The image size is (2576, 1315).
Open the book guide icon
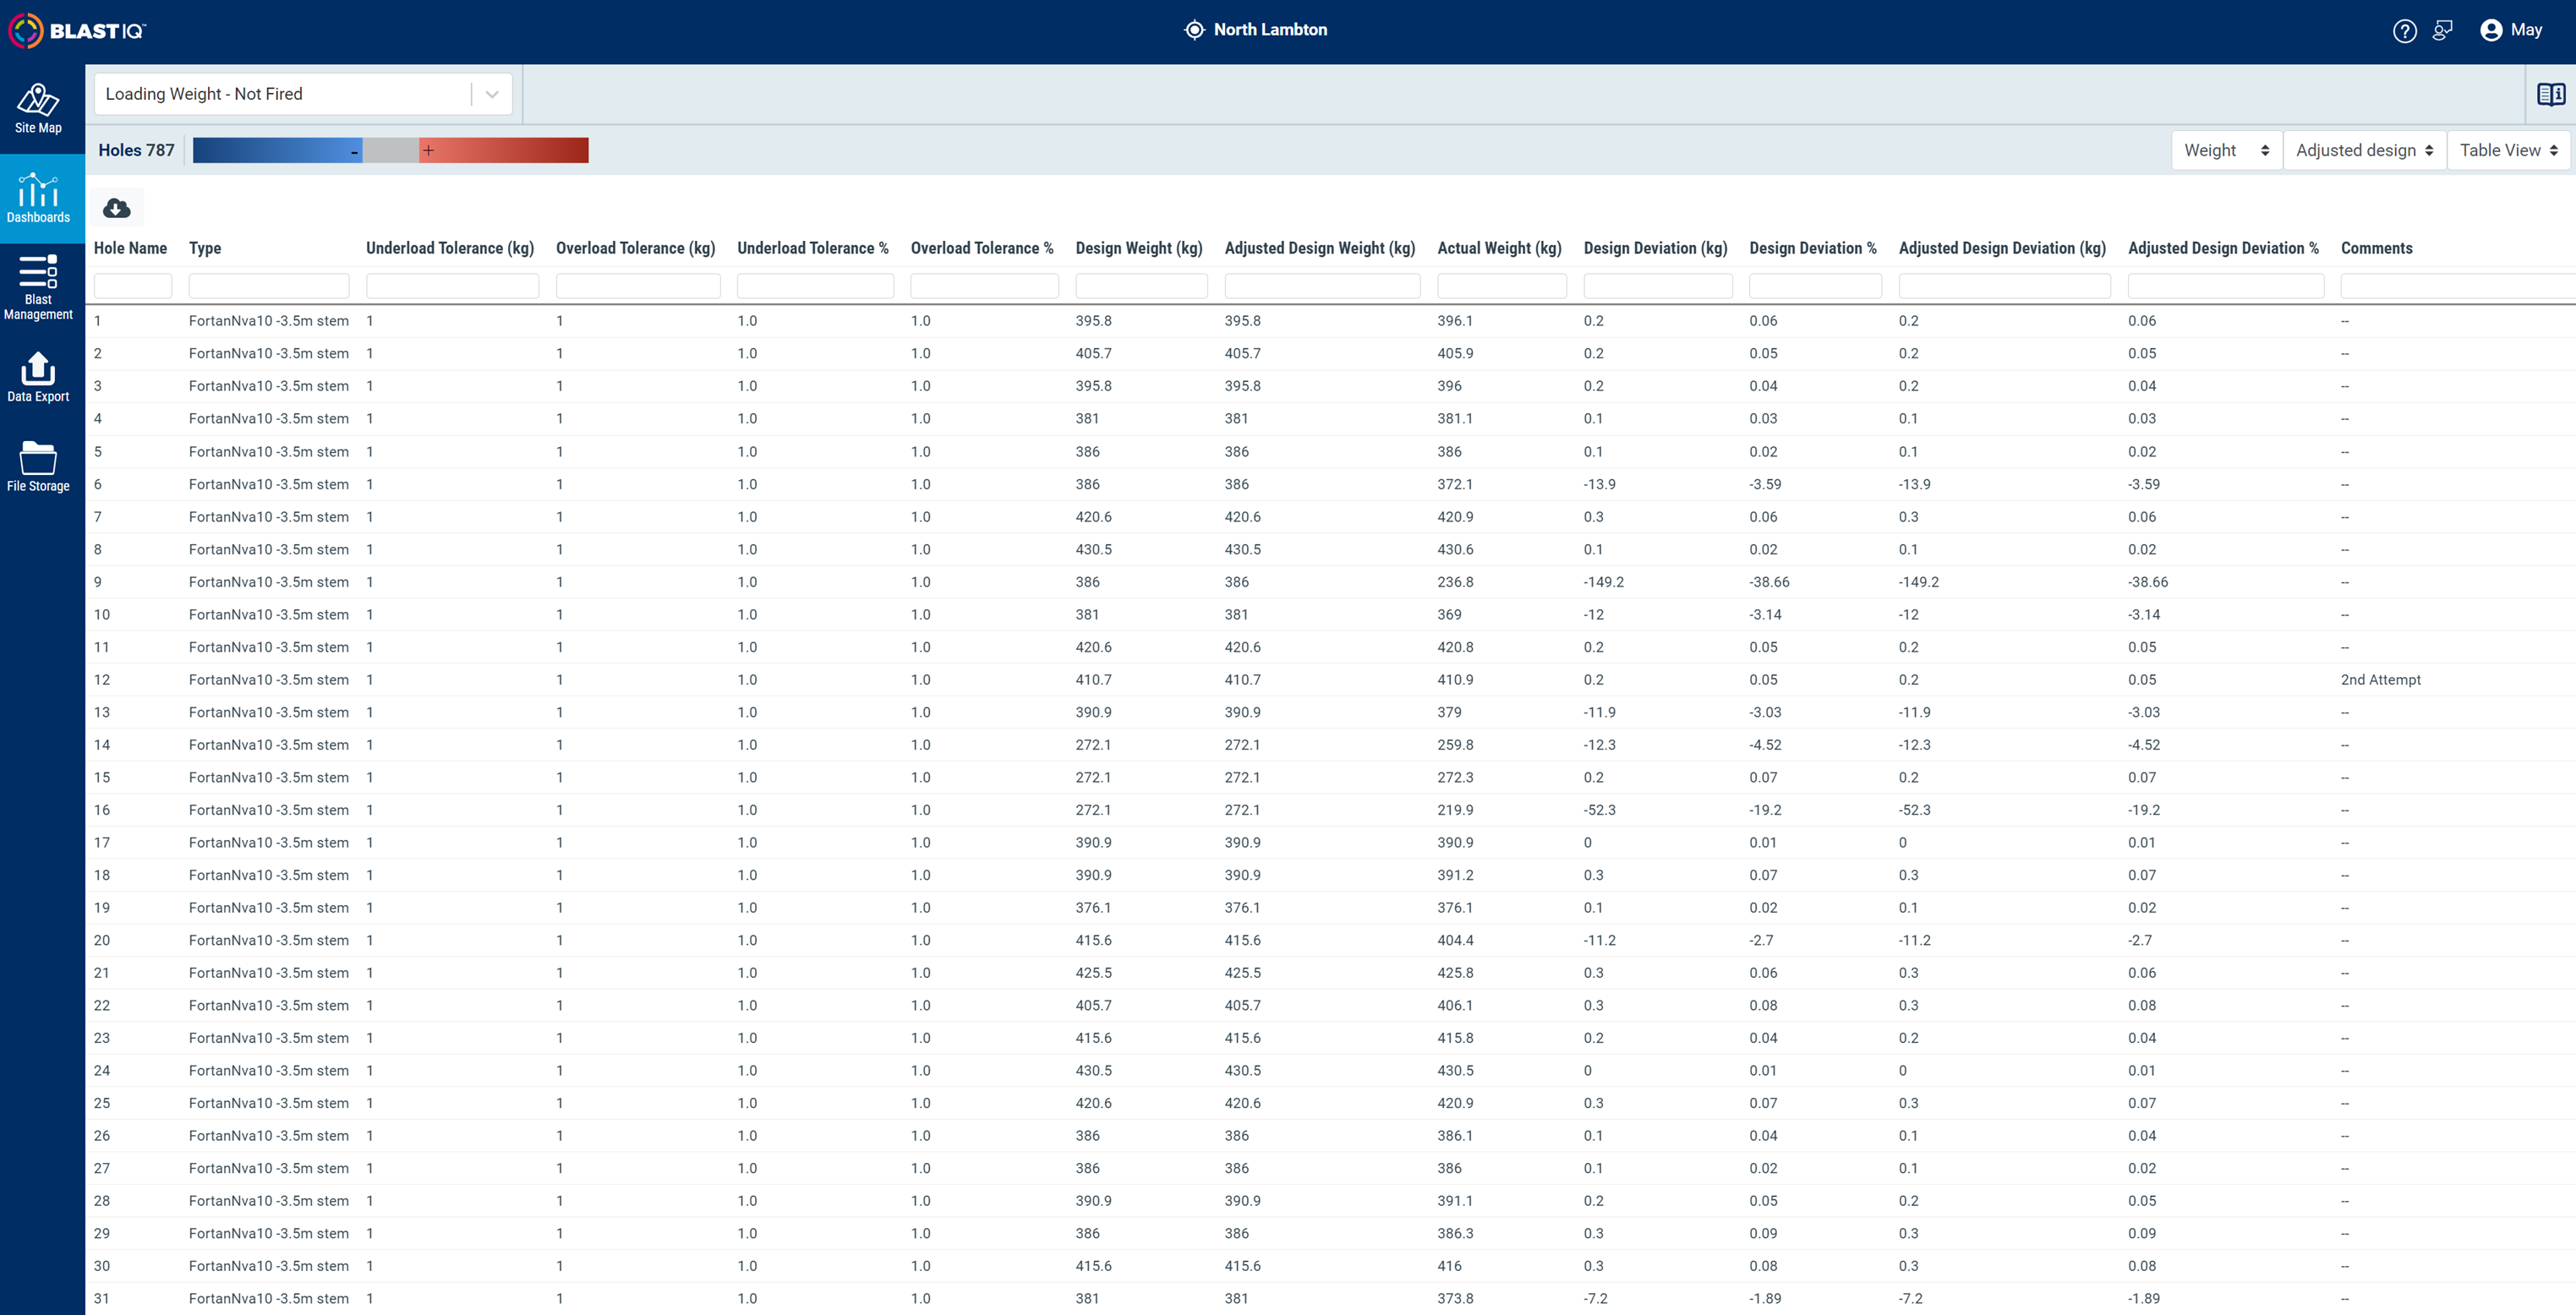[2551, 94]
